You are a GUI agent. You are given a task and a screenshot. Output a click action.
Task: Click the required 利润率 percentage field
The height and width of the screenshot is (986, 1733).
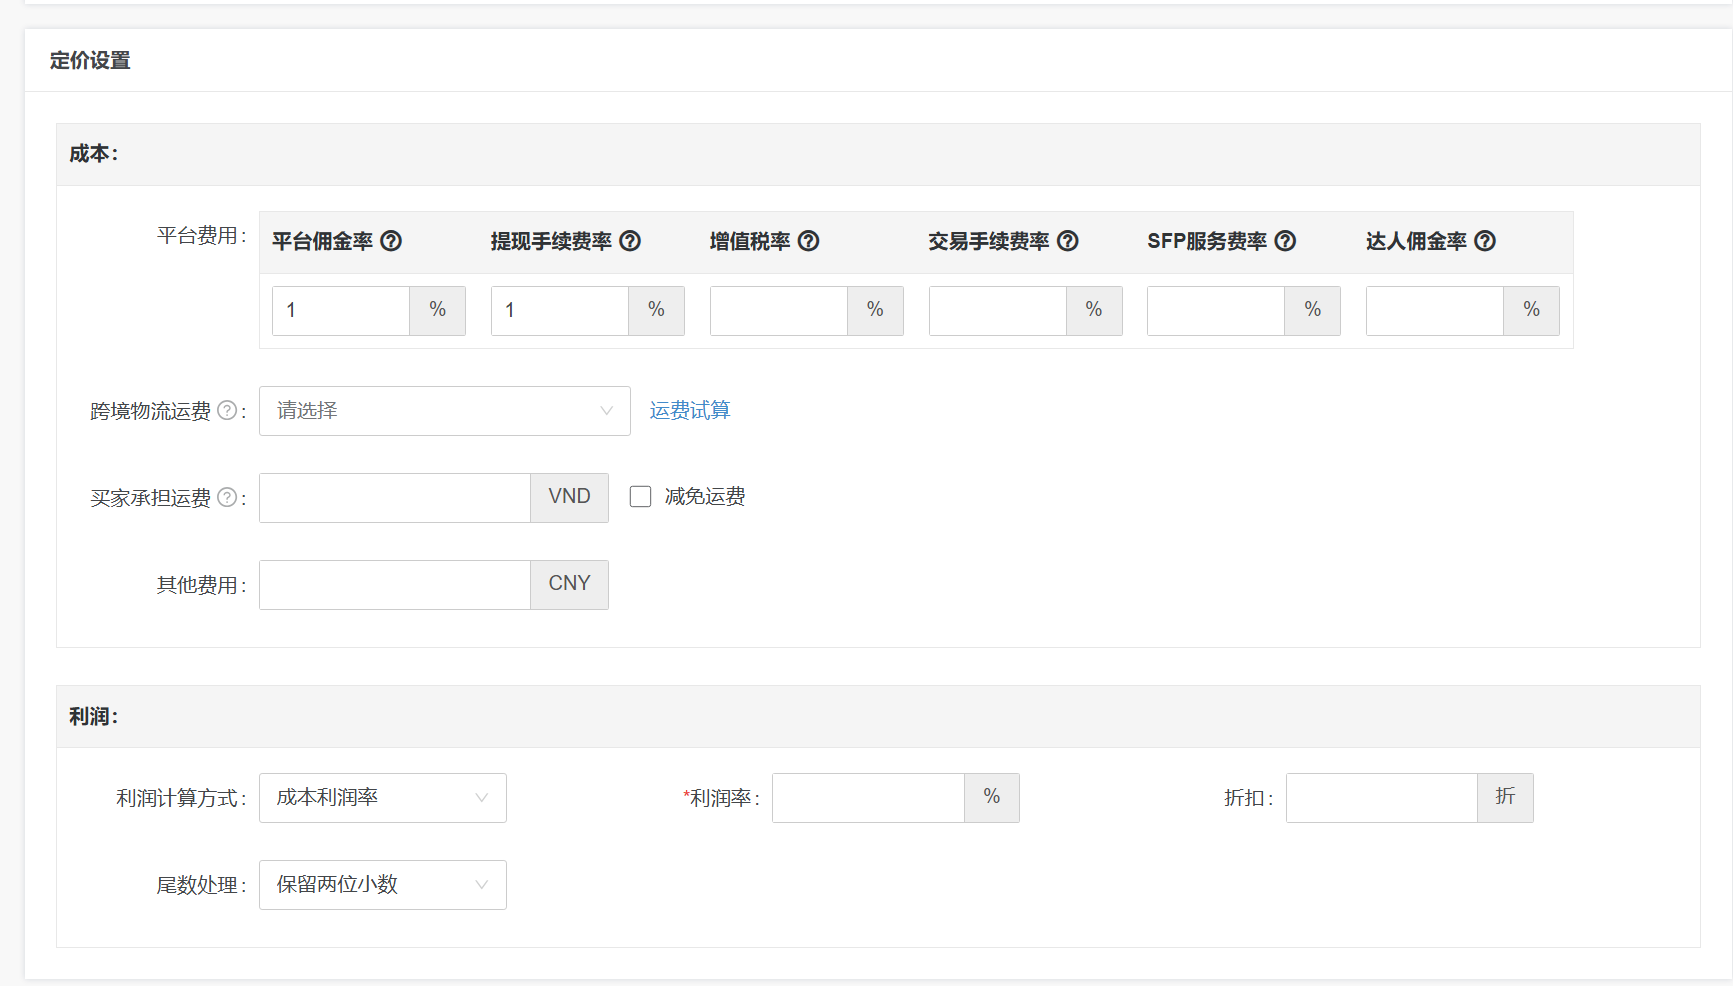[866, 797]
